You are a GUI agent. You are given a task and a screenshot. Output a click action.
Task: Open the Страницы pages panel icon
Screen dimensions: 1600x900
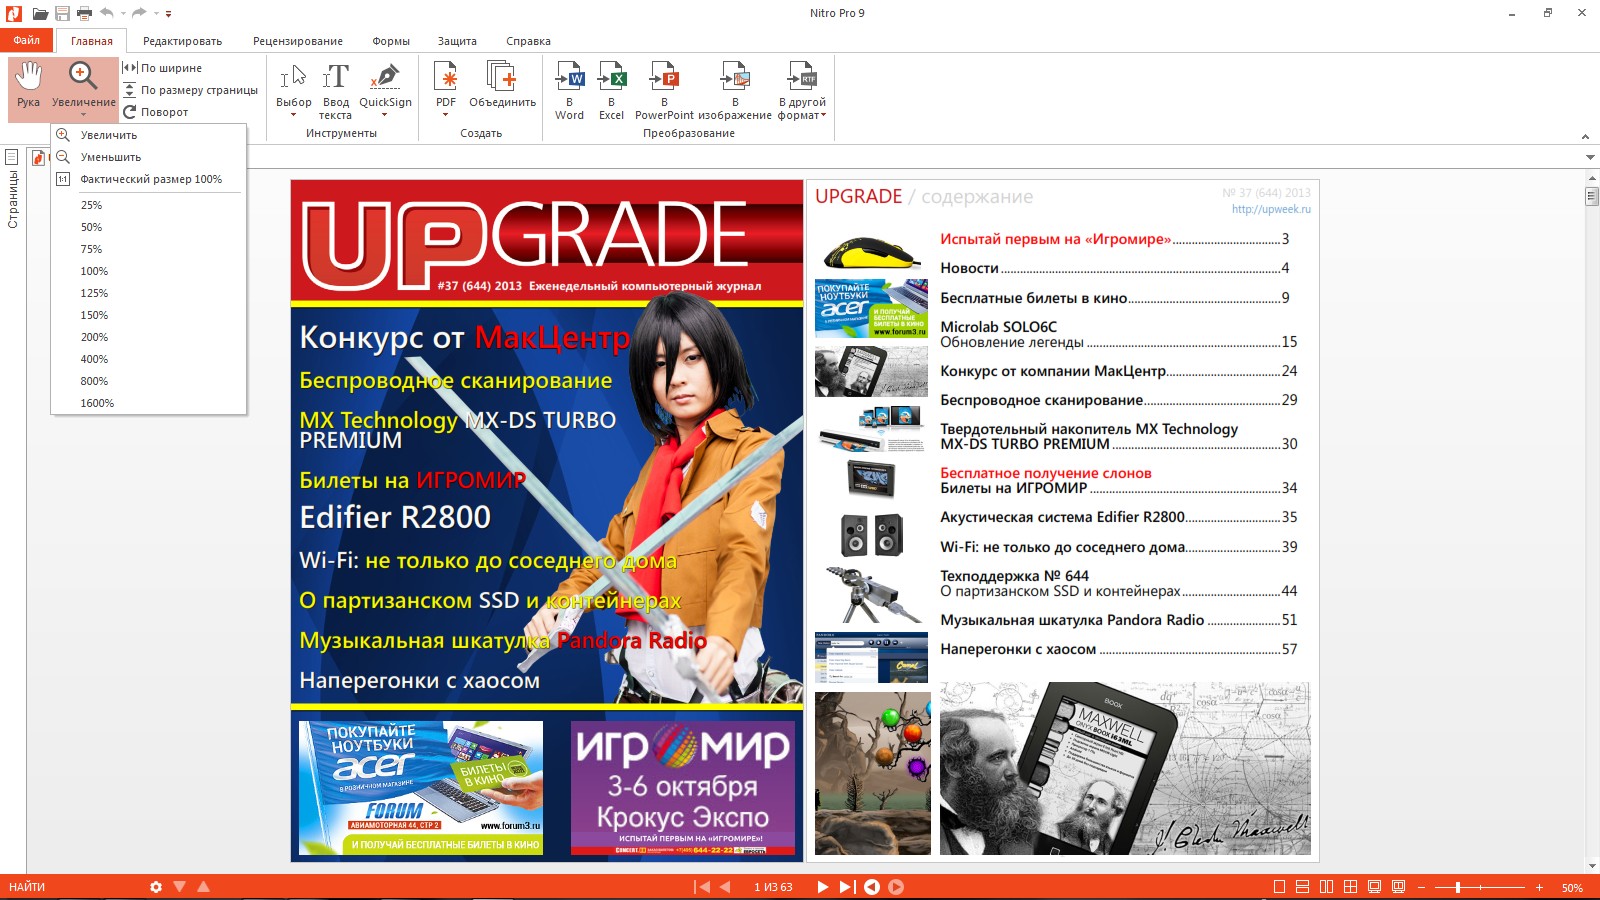tap(12, 157)
